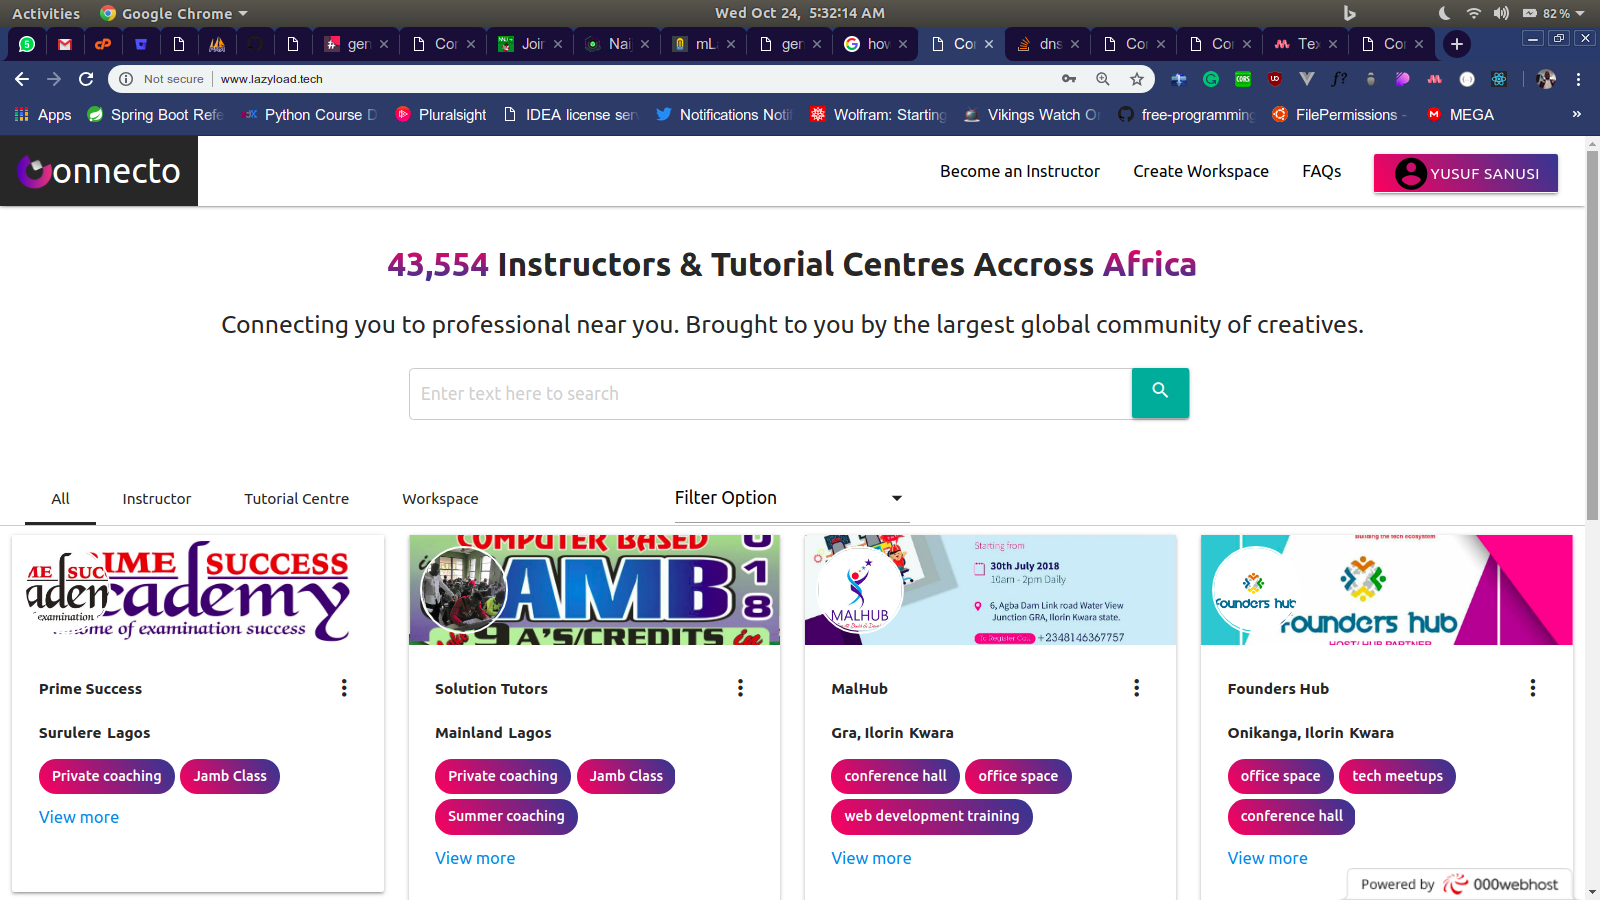Click tech meetups tag on Founders Hub
This screenshot has height=900, width=1600.
1397,776
